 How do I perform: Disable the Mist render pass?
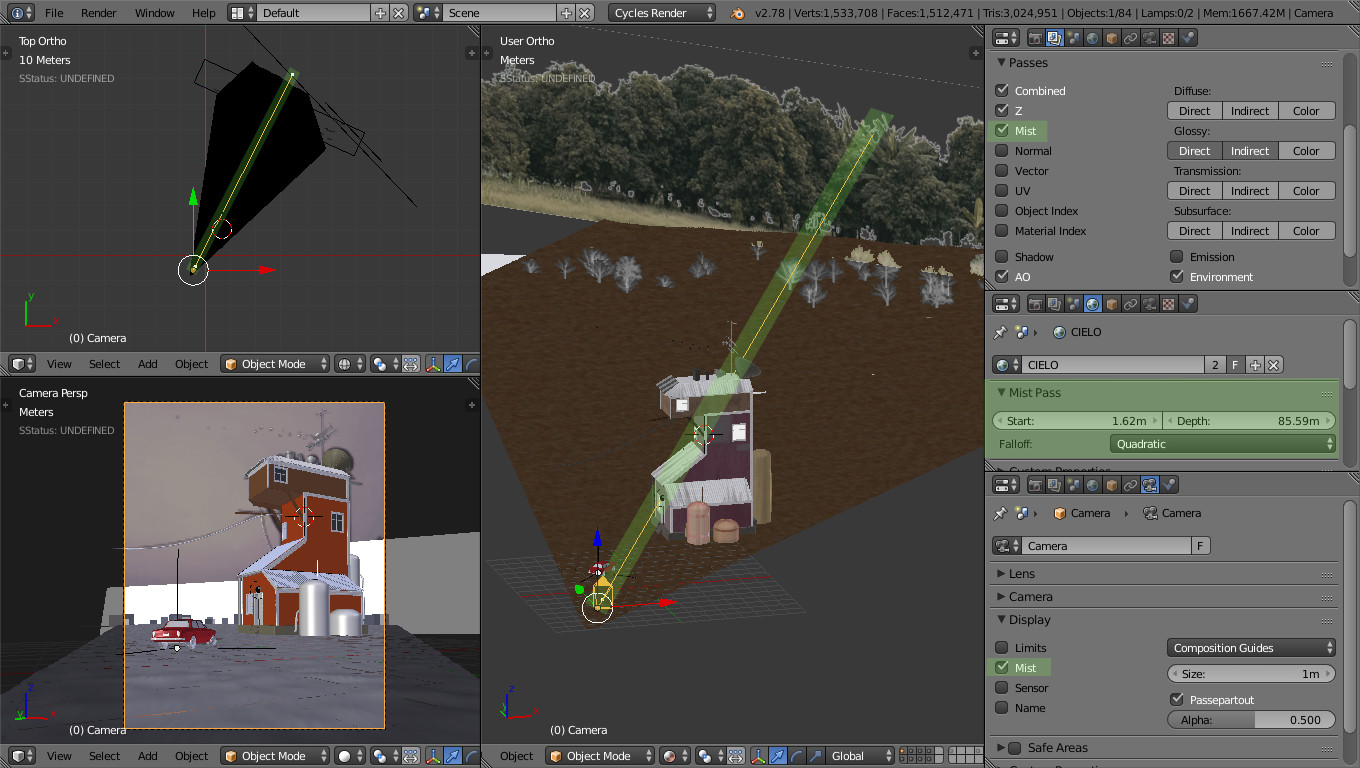pos(1002,130)
